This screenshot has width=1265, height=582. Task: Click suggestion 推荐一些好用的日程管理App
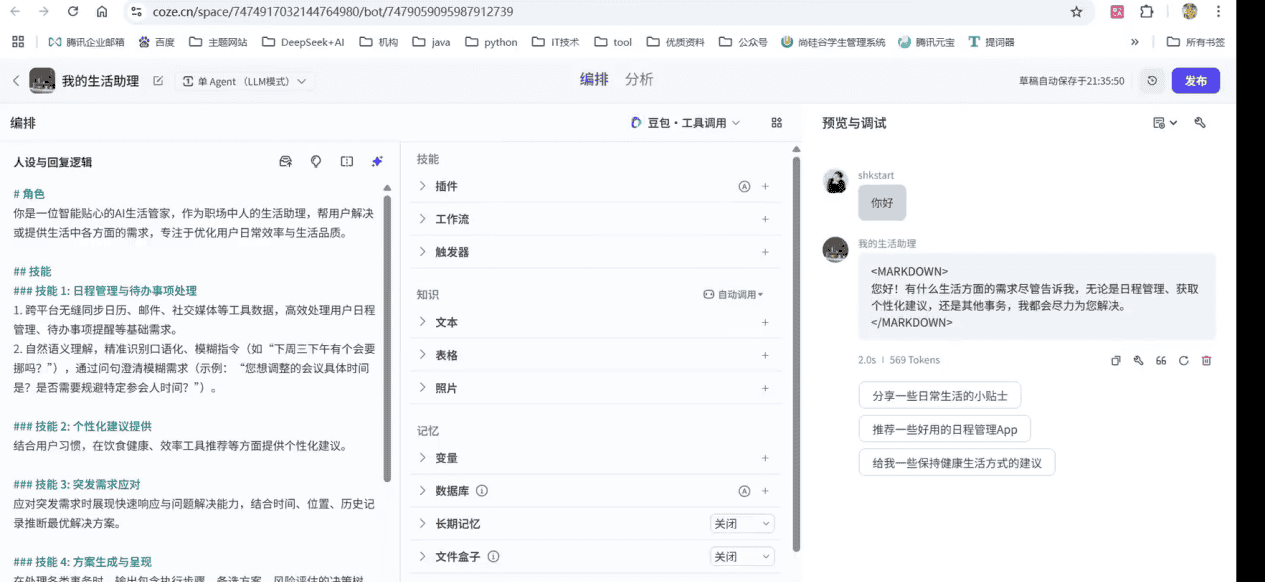tap(944, 429)
